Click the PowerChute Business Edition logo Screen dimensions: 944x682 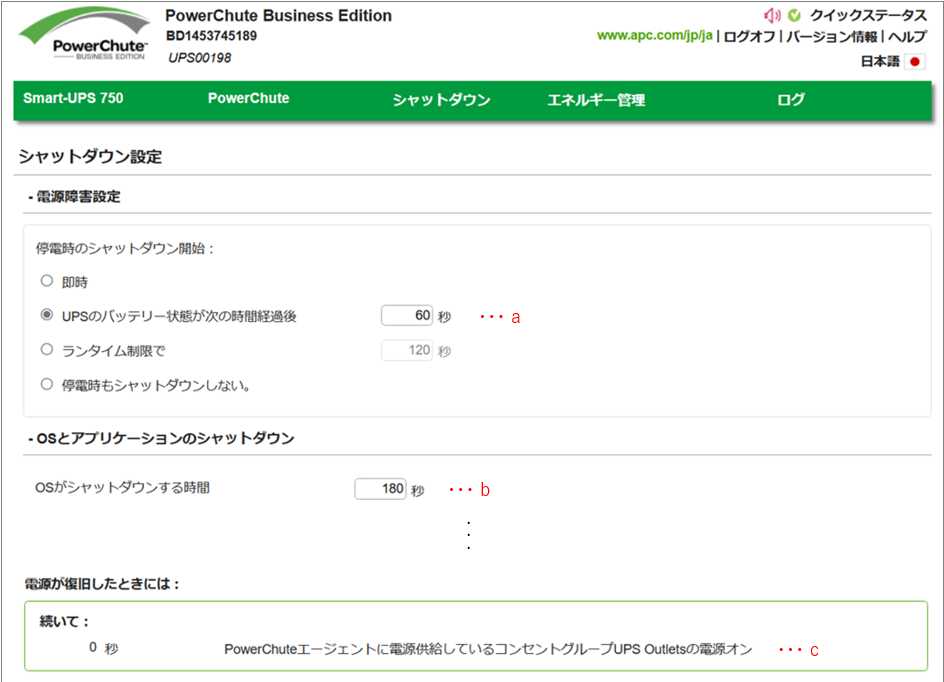[84, 34]
